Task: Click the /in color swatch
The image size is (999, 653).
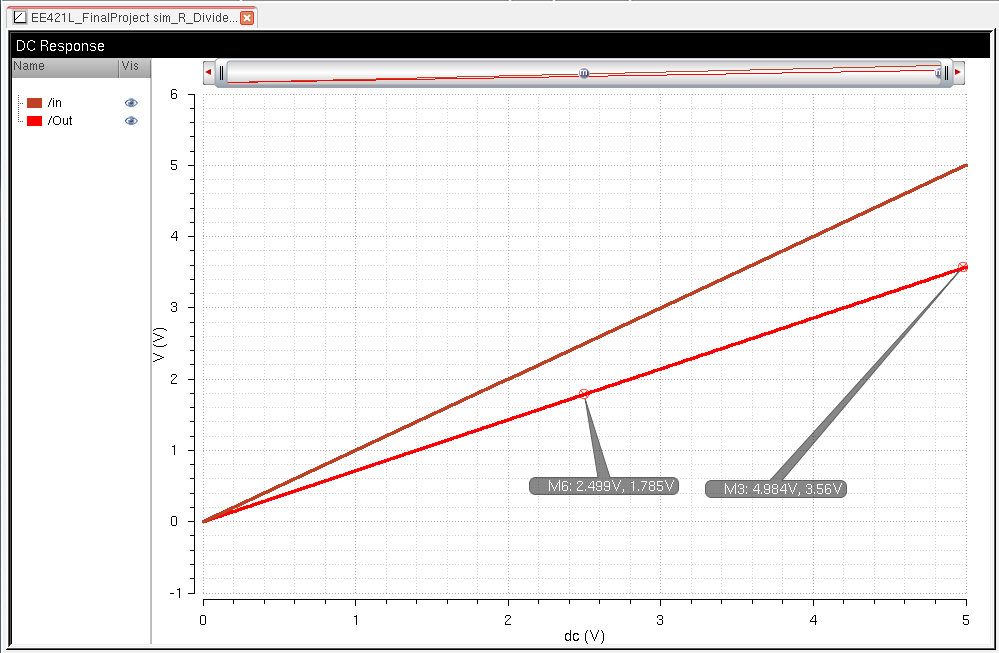Action: pyautogui.click(x=34, y=103)
